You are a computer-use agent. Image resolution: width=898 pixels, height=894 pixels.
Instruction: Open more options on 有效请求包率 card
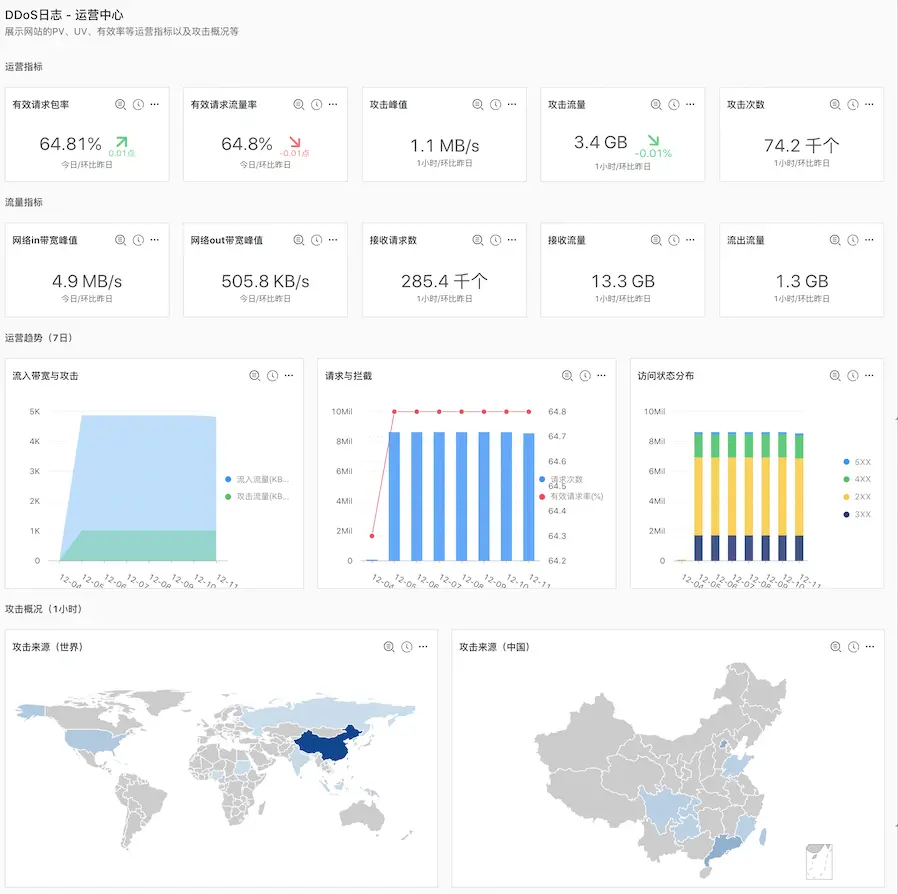(155, 104)
